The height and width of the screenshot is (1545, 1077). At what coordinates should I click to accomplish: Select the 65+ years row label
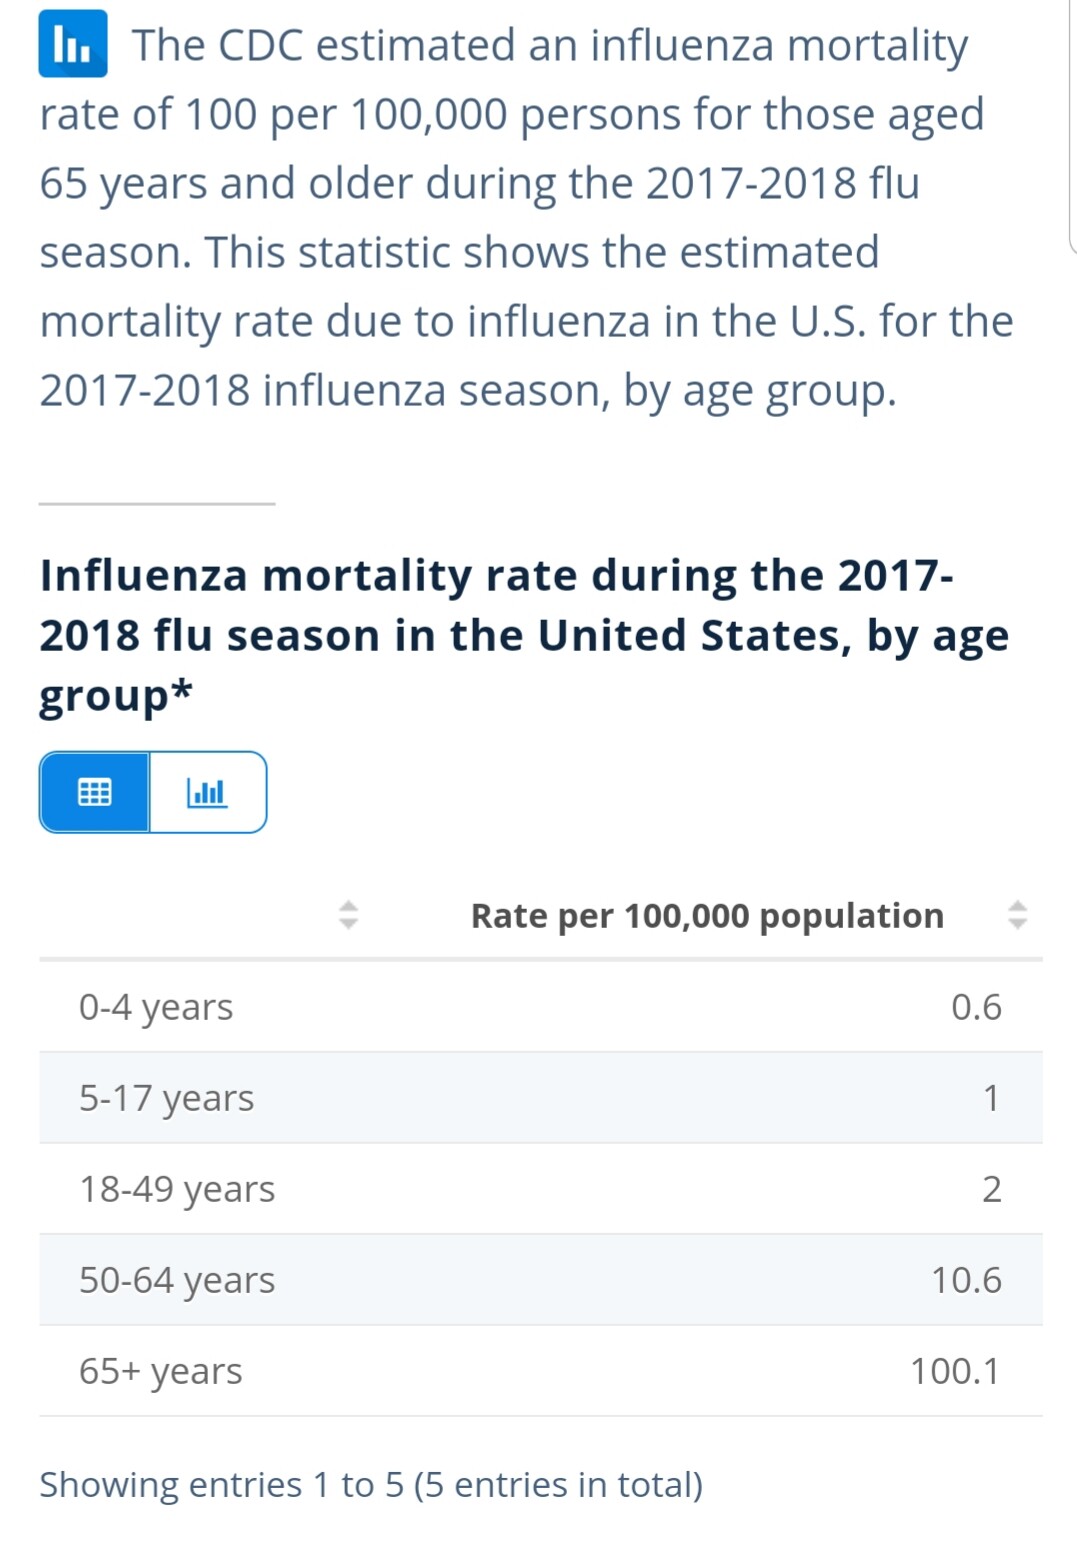point(161,1371)
